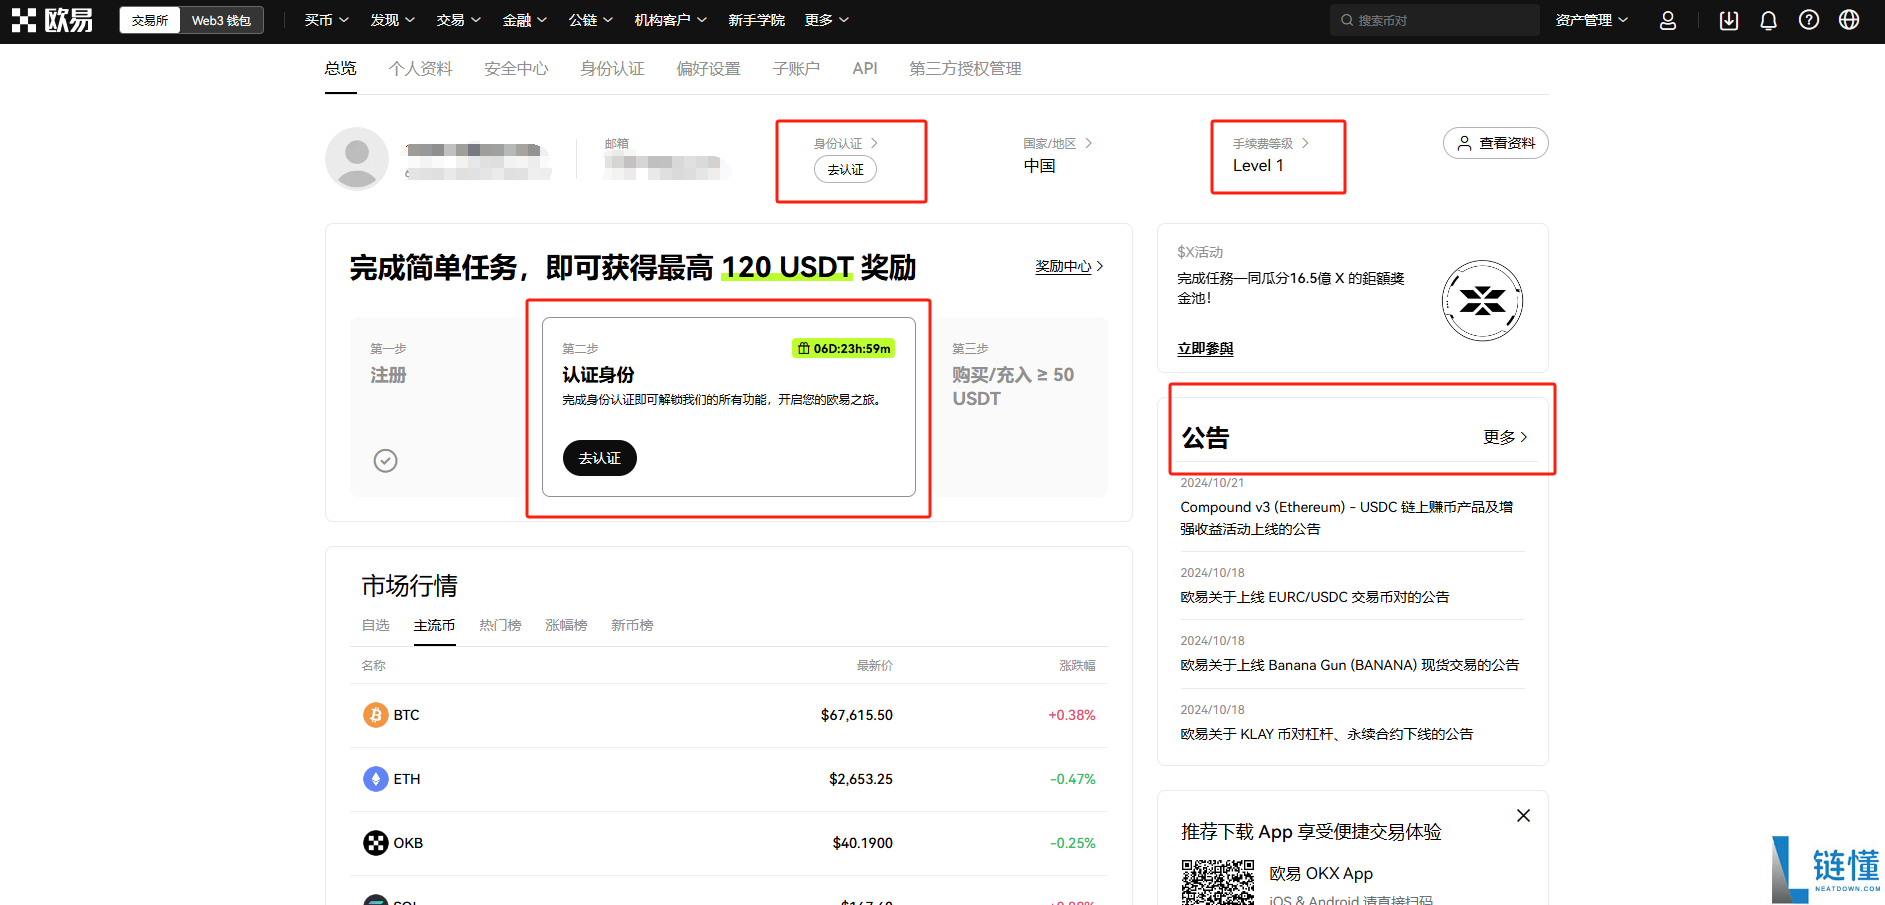Open the language globe icon
The image size is (1885, 905).
click(1849, 20)
